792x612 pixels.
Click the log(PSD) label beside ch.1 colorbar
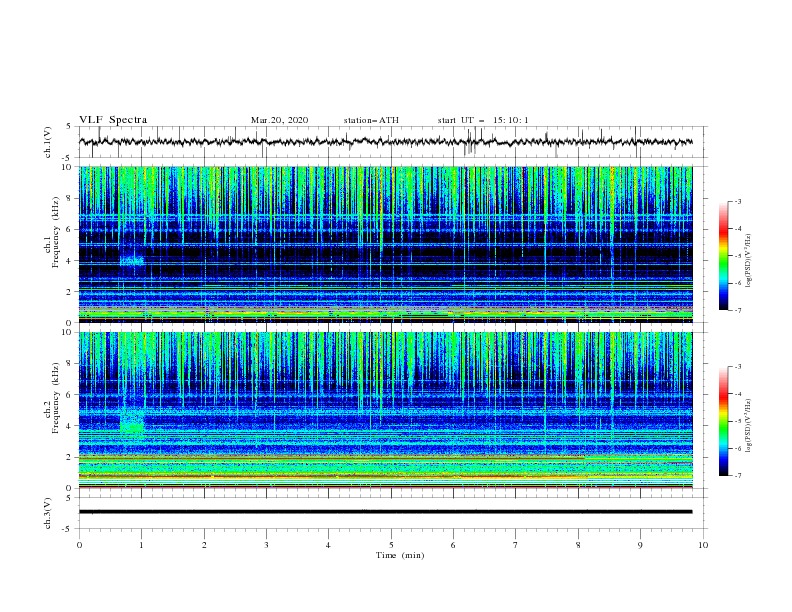pyautogui.click(x=749, y=261)
